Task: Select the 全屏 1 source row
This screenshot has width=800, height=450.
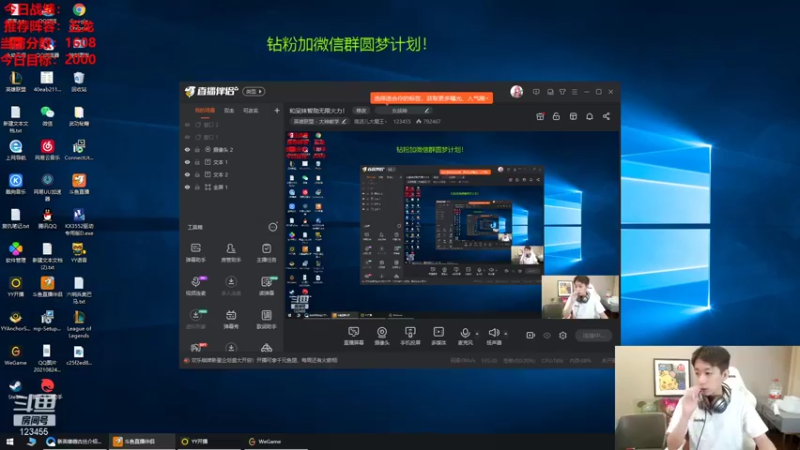Action: [232, 187]
